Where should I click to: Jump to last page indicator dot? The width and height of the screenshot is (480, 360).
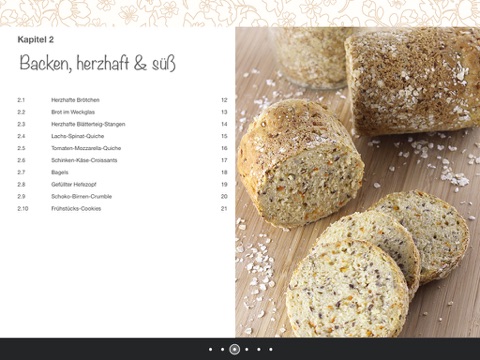(x=271, y=349)
